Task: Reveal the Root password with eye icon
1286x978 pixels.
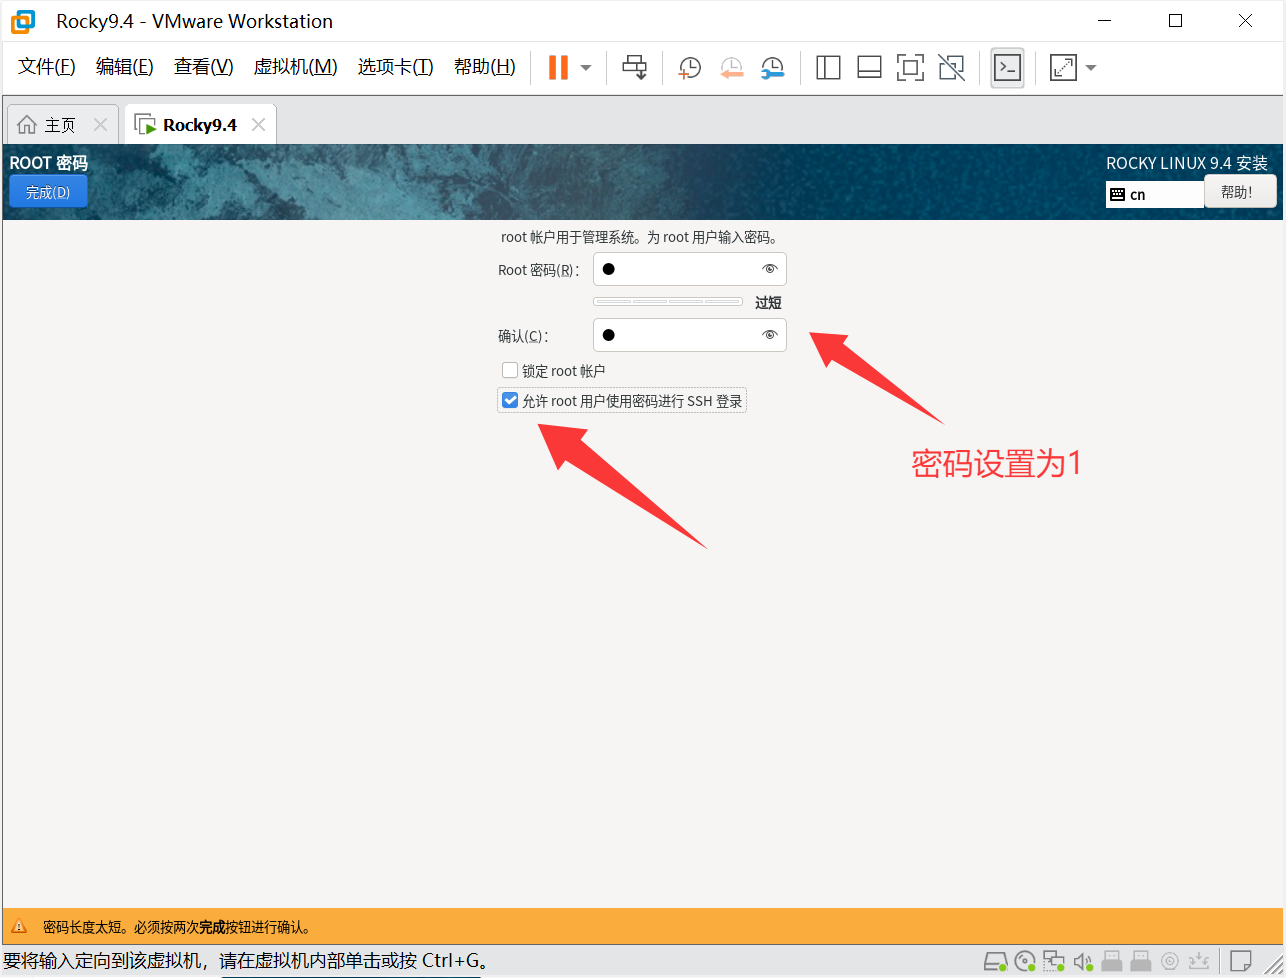Action: [x=769, y=269]
